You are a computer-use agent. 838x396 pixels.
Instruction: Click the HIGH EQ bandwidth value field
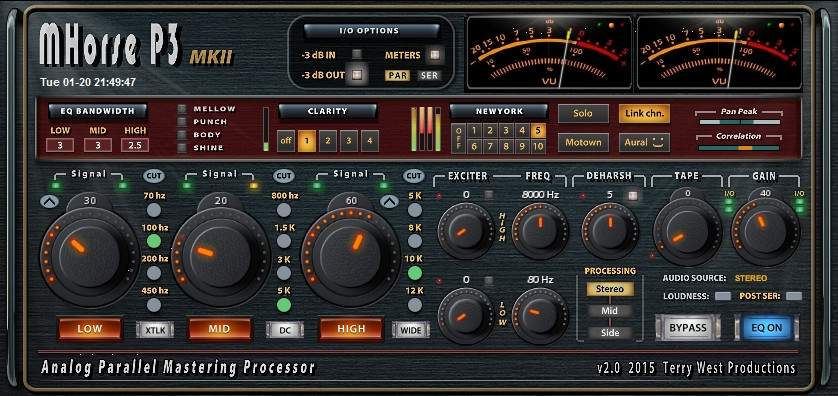tap(135, 145)
